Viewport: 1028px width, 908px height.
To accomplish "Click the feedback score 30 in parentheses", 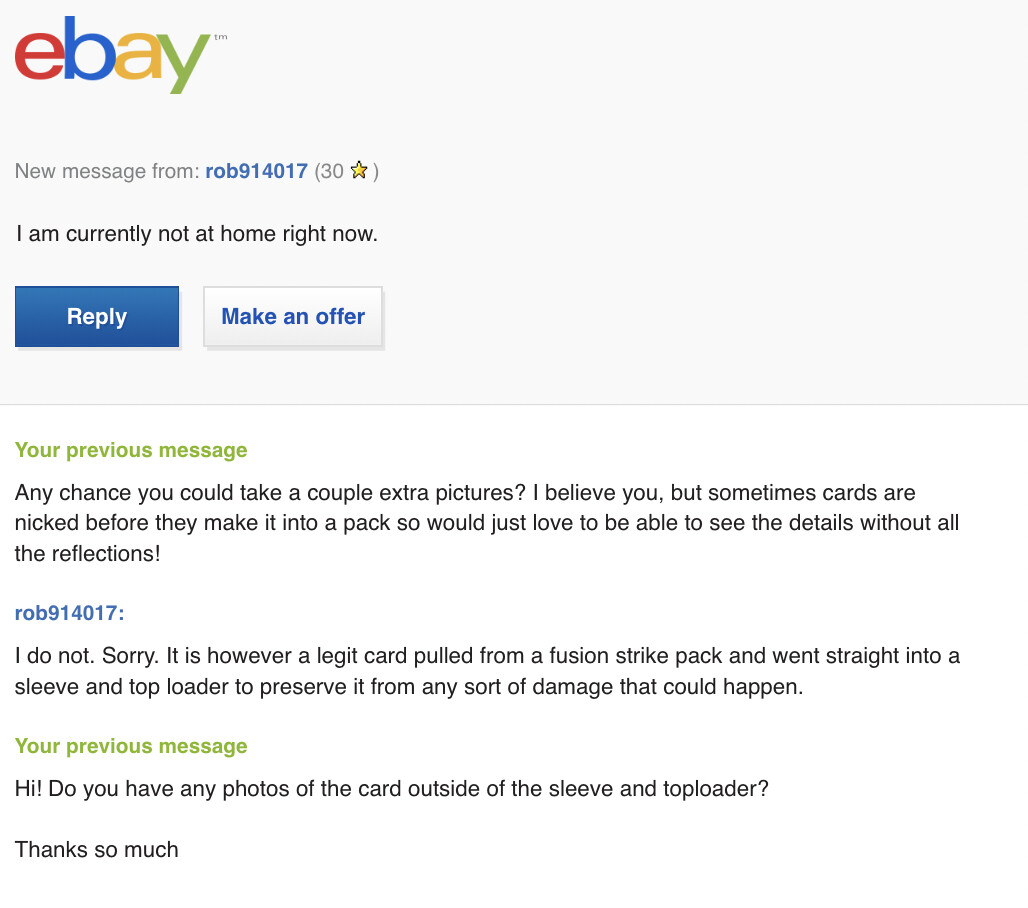I will (330, 171).
